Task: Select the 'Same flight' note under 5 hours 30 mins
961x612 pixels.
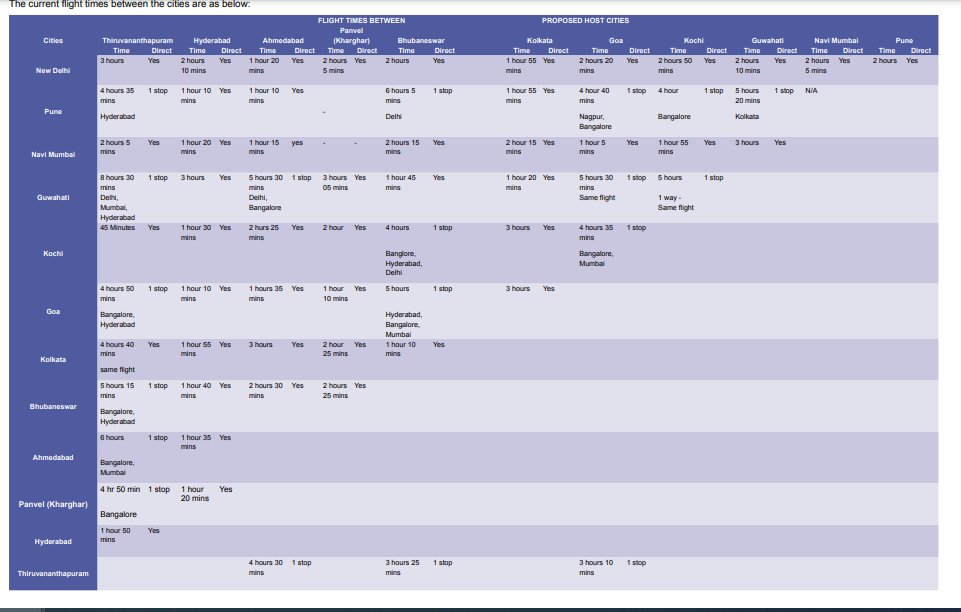Action: click(x=598, y=197)
